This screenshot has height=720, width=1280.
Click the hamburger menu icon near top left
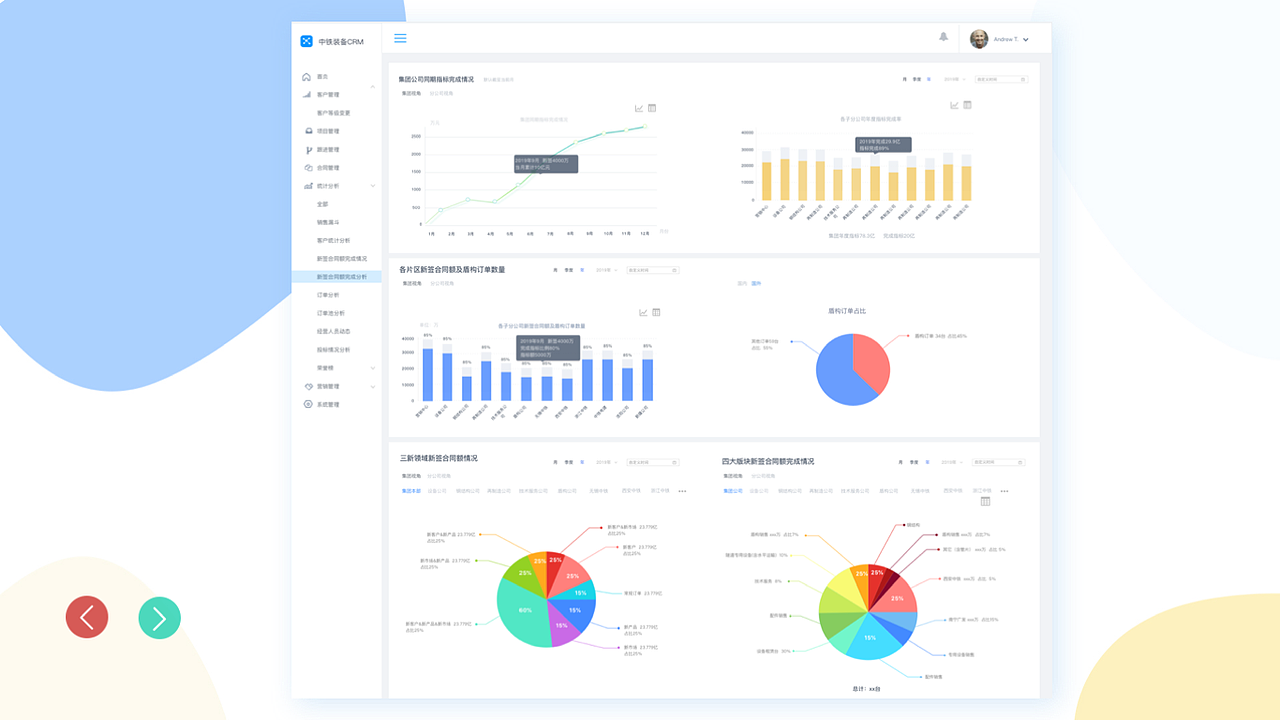[x=400, y=38]
